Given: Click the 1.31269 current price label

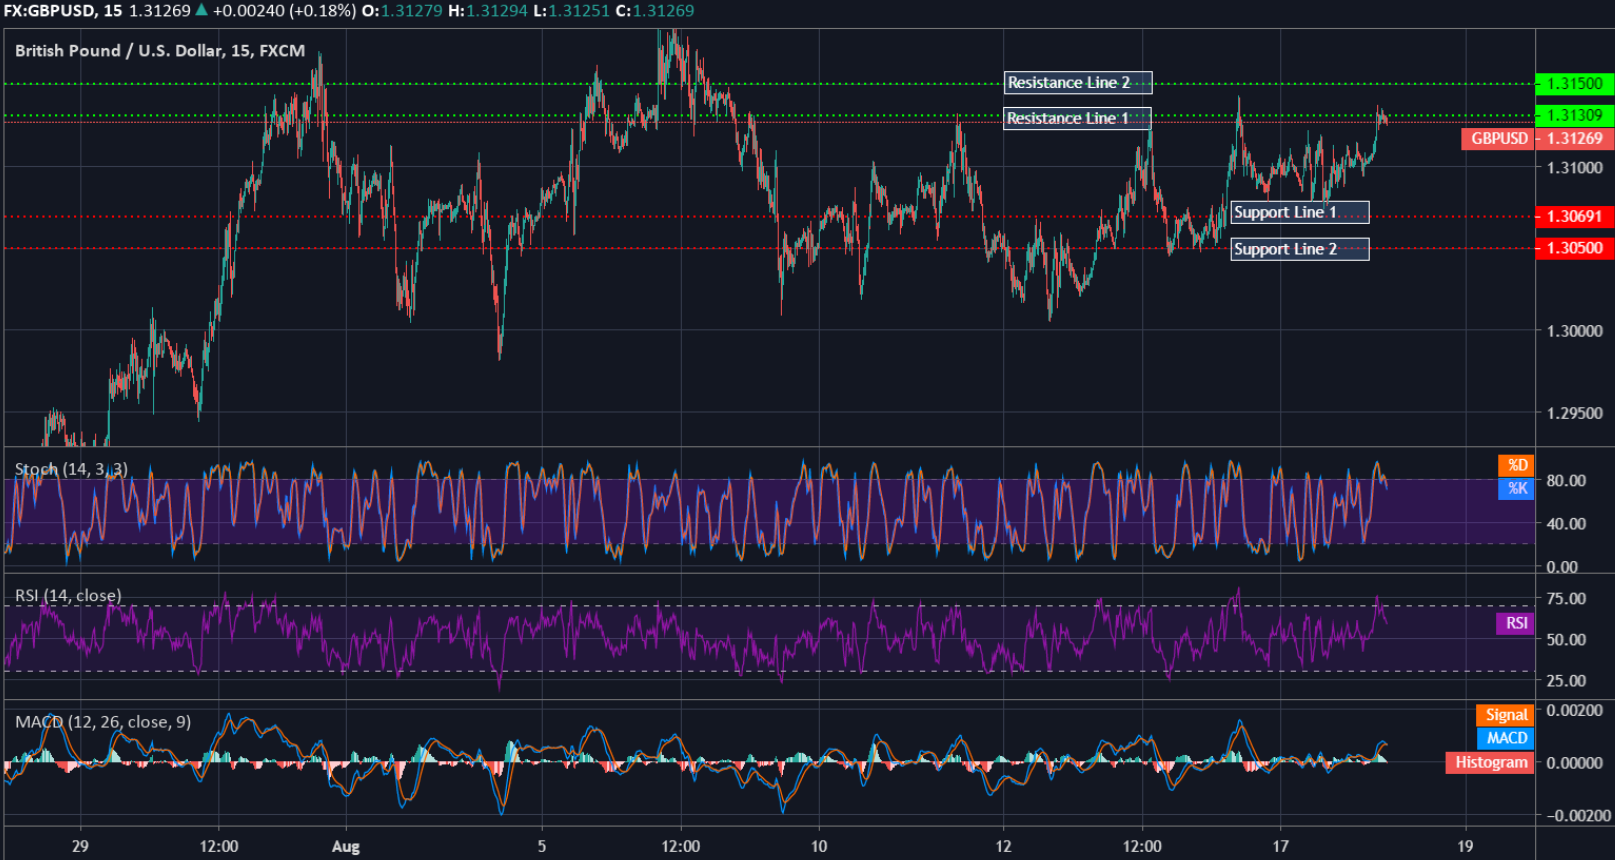Looking at the screenshot, I should pos(1575,139).
